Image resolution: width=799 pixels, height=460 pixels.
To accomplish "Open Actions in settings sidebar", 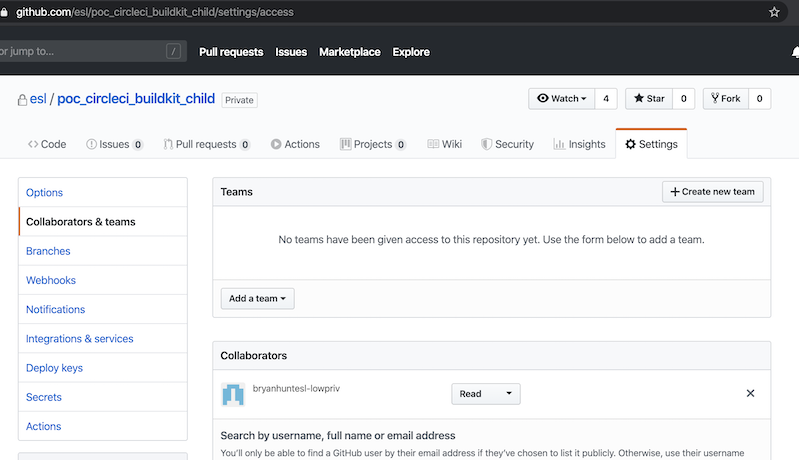I will pos(103,426).
